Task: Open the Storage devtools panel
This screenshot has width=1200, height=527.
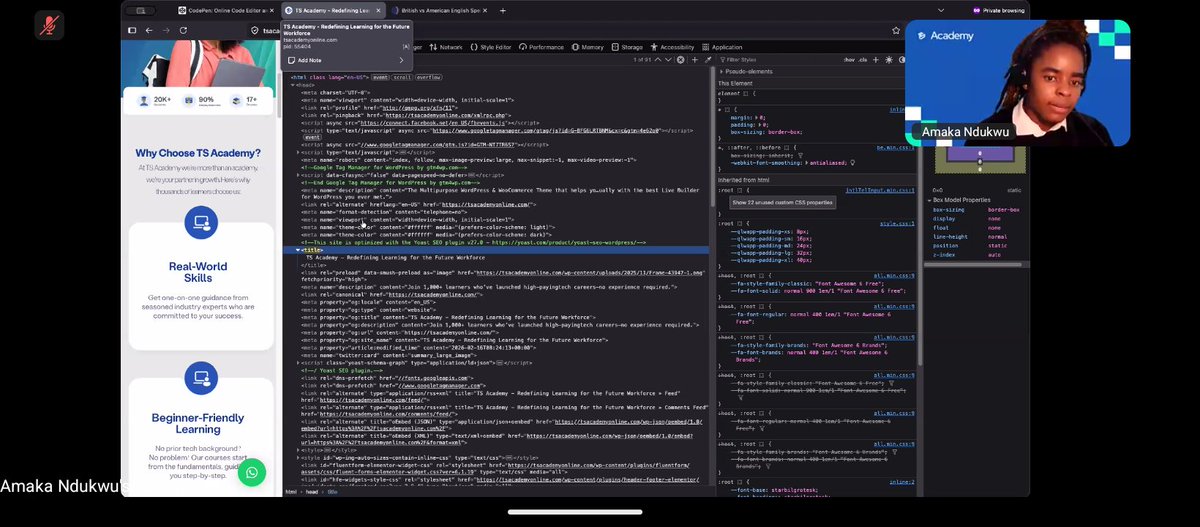Action: pos(626,47)
